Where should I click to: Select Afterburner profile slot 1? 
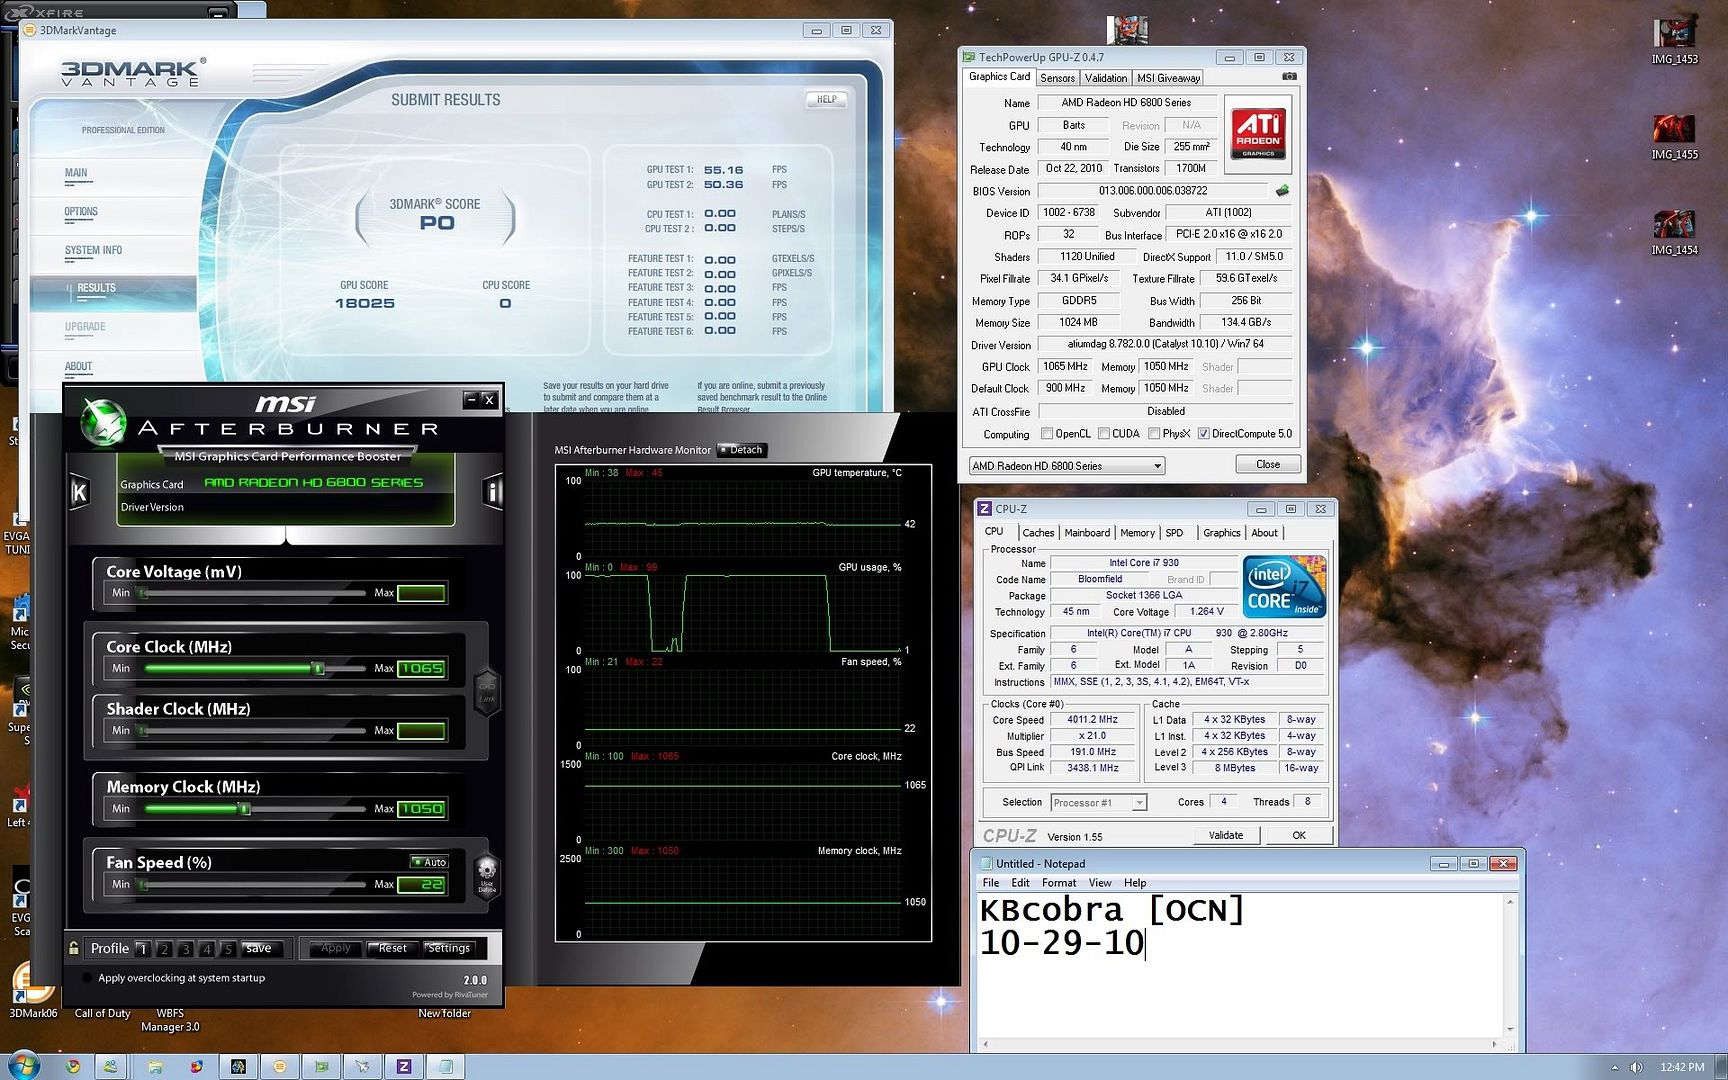(143, 949)
